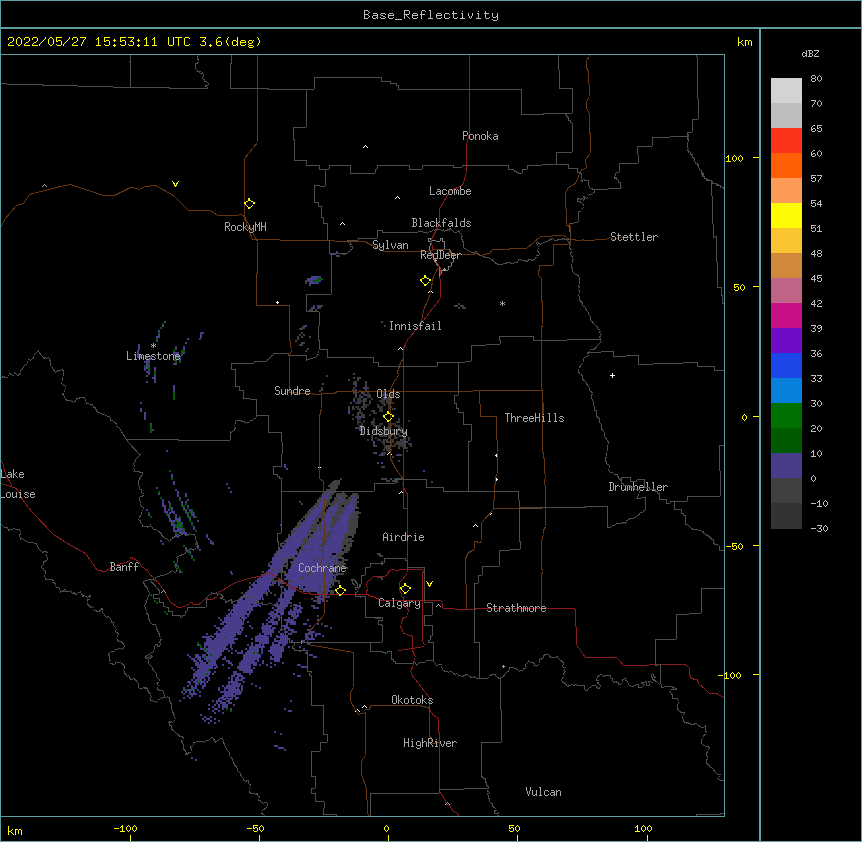
Task: Select the magenta 39-42 dBZ legend color
Action: pos(786,315)
